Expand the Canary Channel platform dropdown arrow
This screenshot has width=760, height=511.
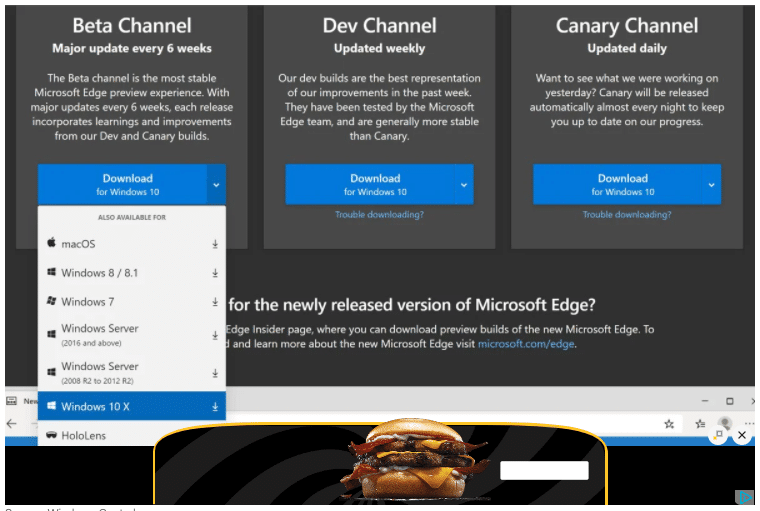pyautogui.click(x=711, y=185)
